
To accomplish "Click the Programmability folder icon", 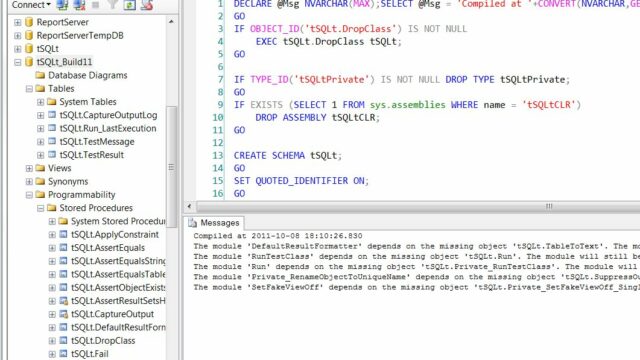I will 40,195.
